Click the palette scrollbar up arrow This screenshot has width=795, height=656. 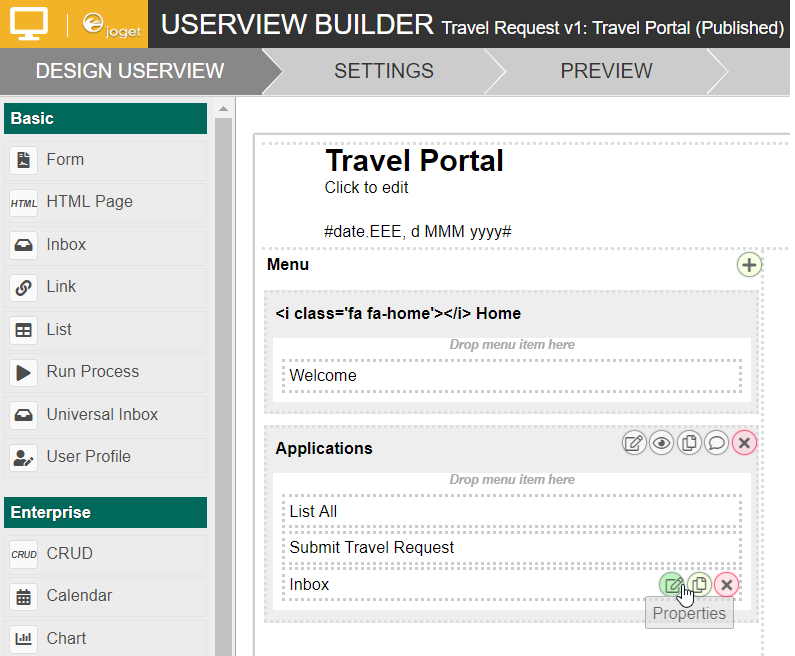coord(223,108)
